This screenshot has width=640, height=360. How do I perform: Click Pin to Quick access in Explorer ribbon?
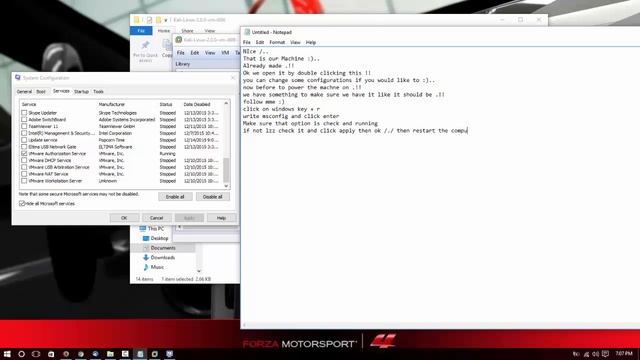(x=145, y=51)
